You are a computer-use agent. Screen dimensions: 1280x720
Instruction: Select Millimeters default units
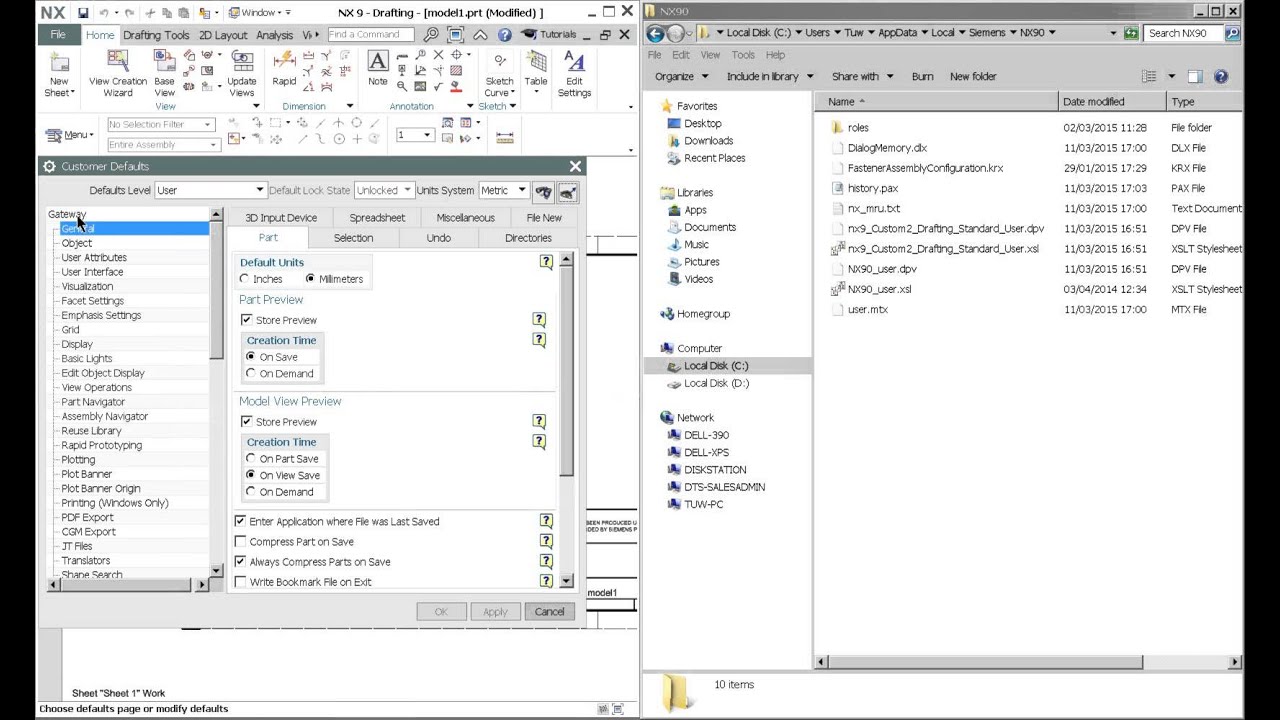310,279
